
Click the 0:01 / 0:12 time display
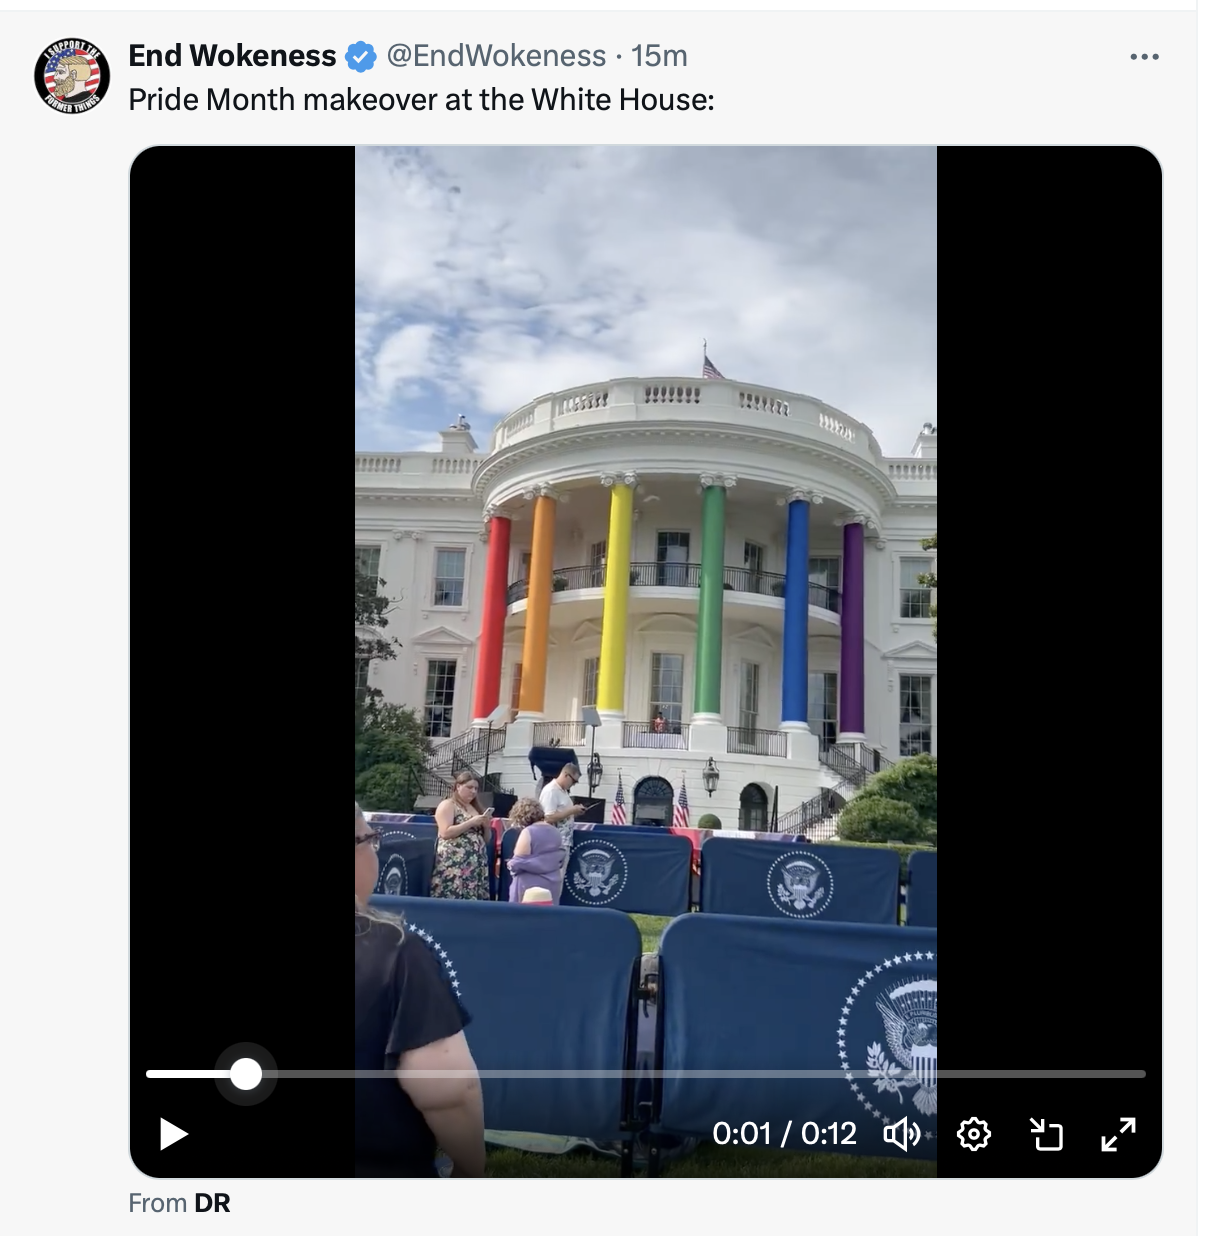click(x=784, y=1134)
